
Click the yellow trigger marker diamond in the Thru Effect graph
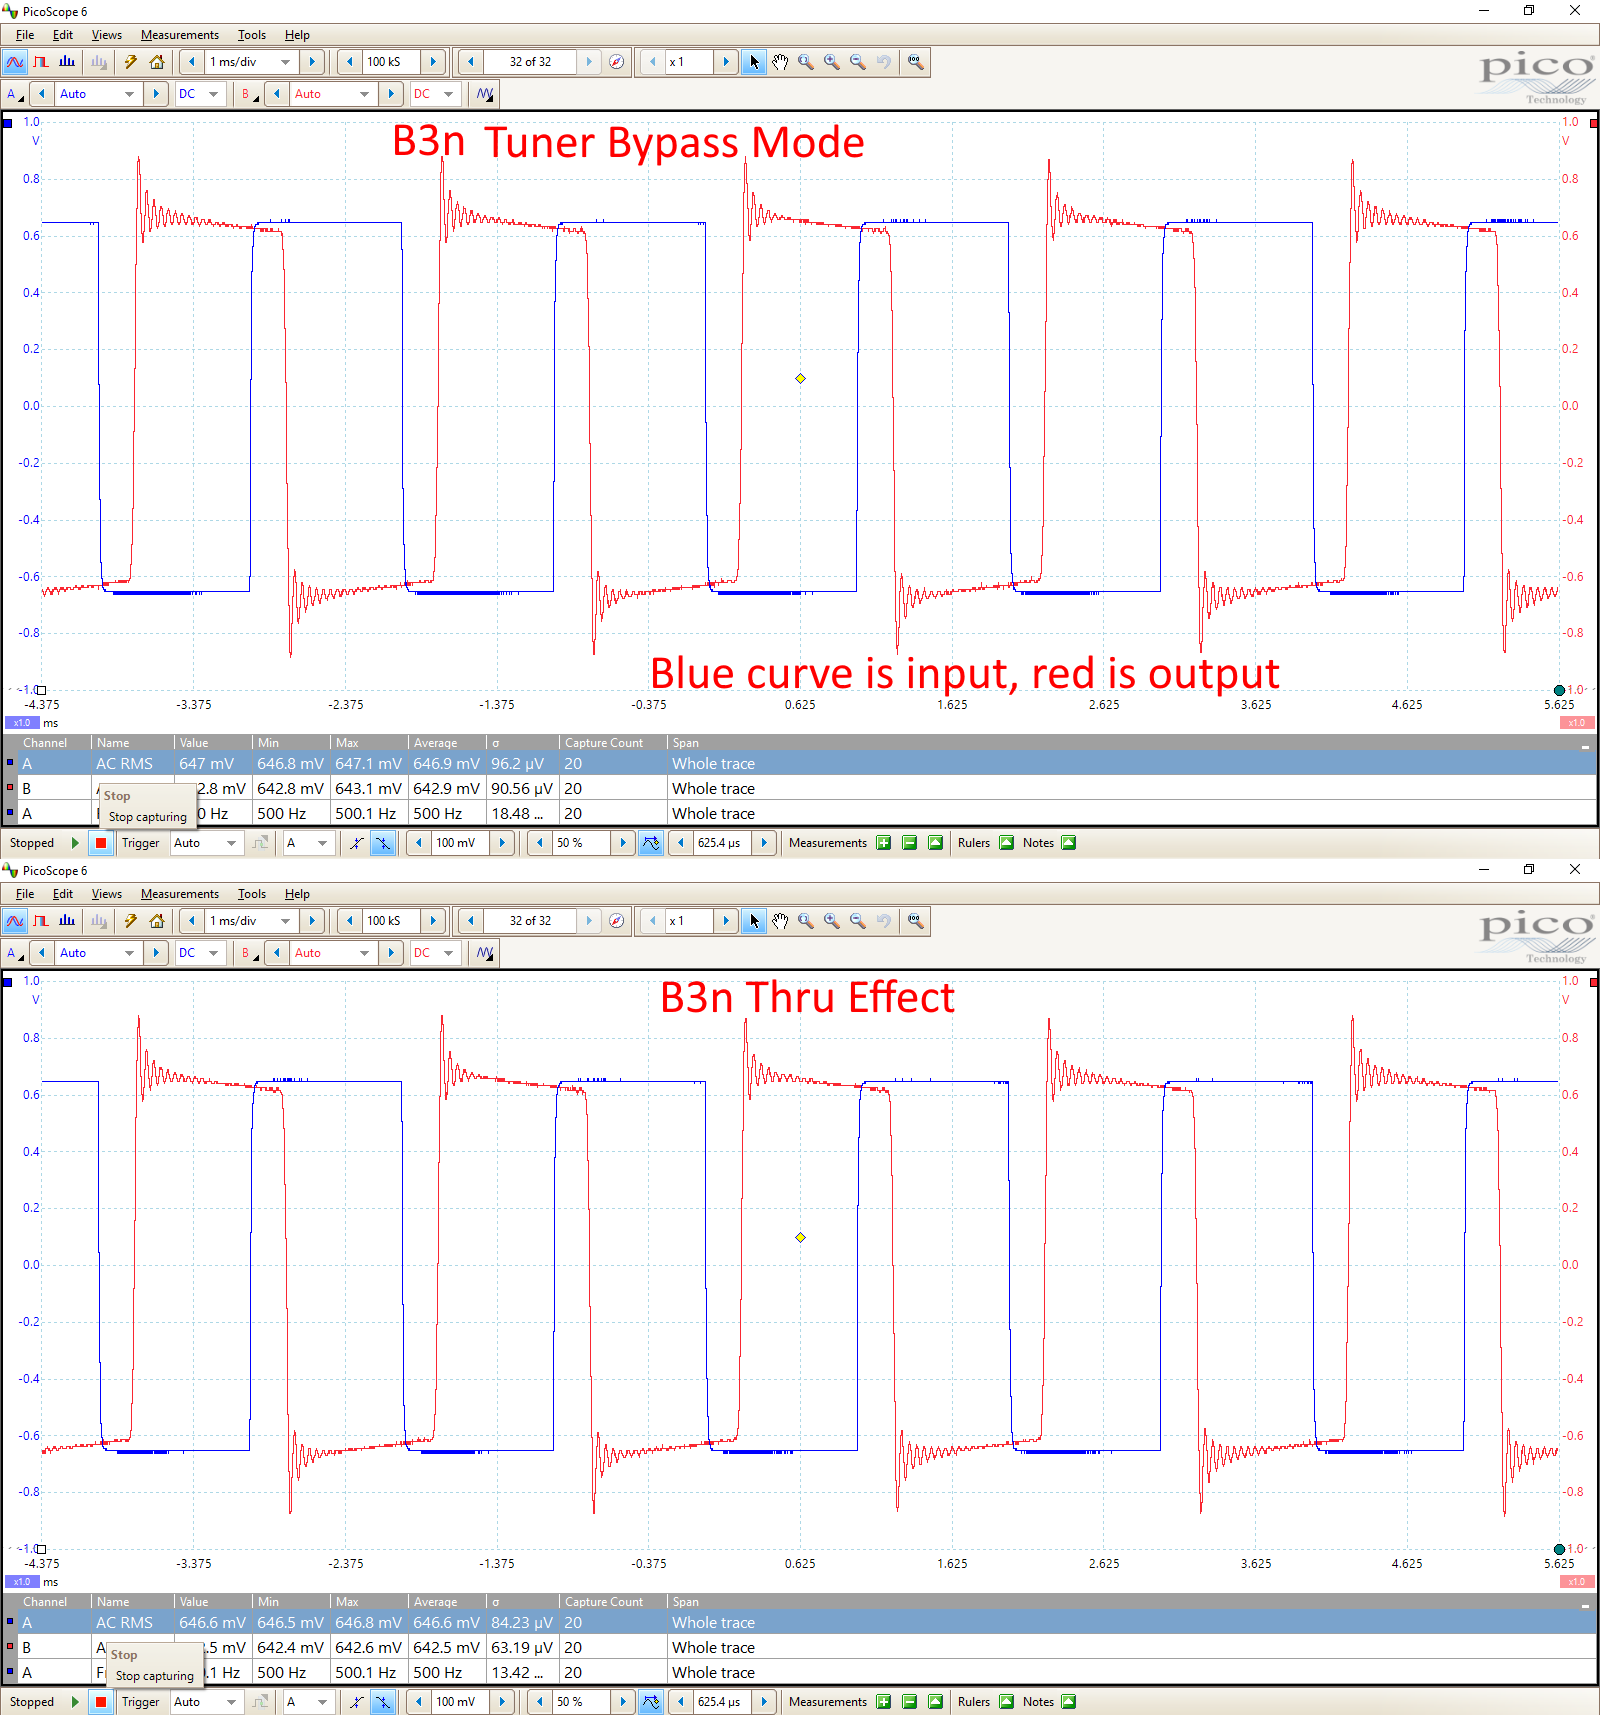tap(800, 1237)
